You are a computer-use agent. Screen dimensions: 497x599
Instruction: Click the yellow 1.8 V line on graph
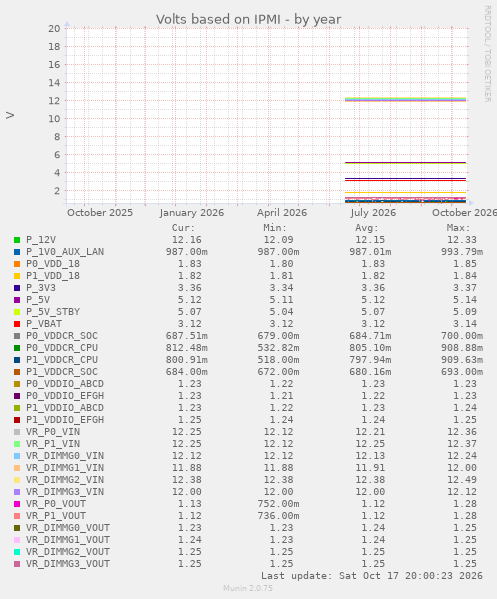405,192
